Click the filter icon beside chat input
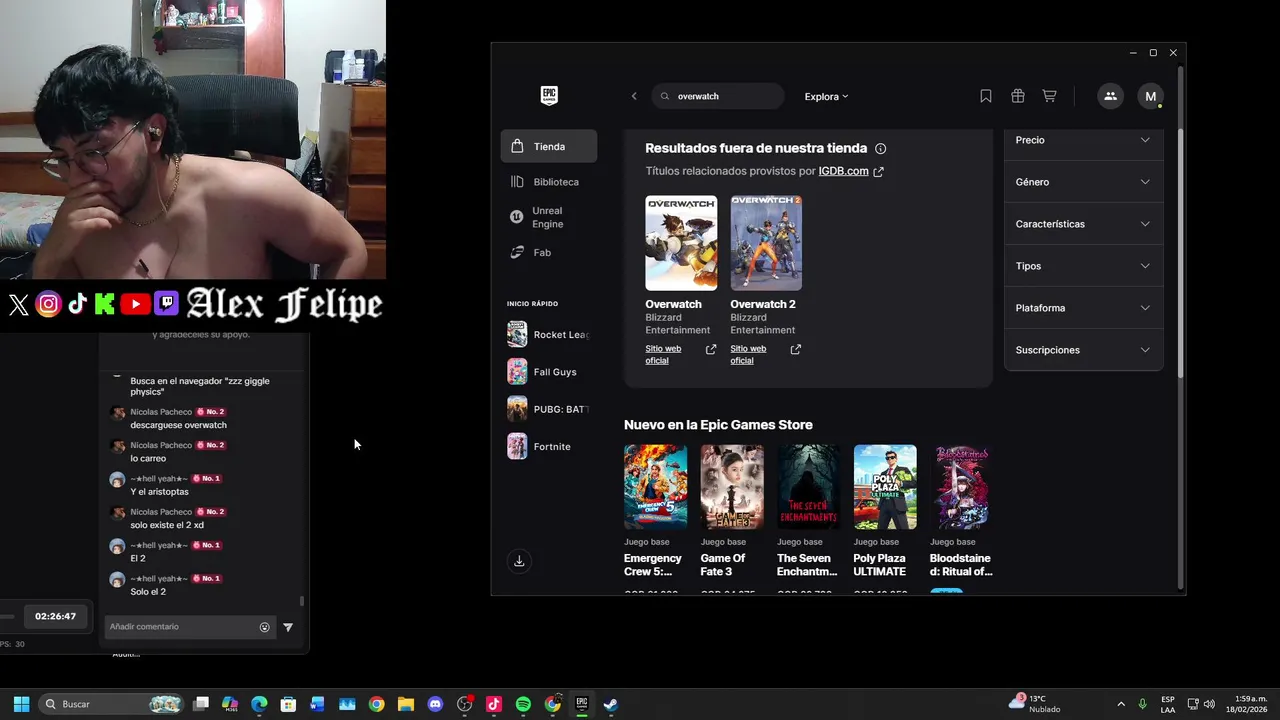This screenshot has width=1280, height=720. pyautogui.click(x=288, y=628)
